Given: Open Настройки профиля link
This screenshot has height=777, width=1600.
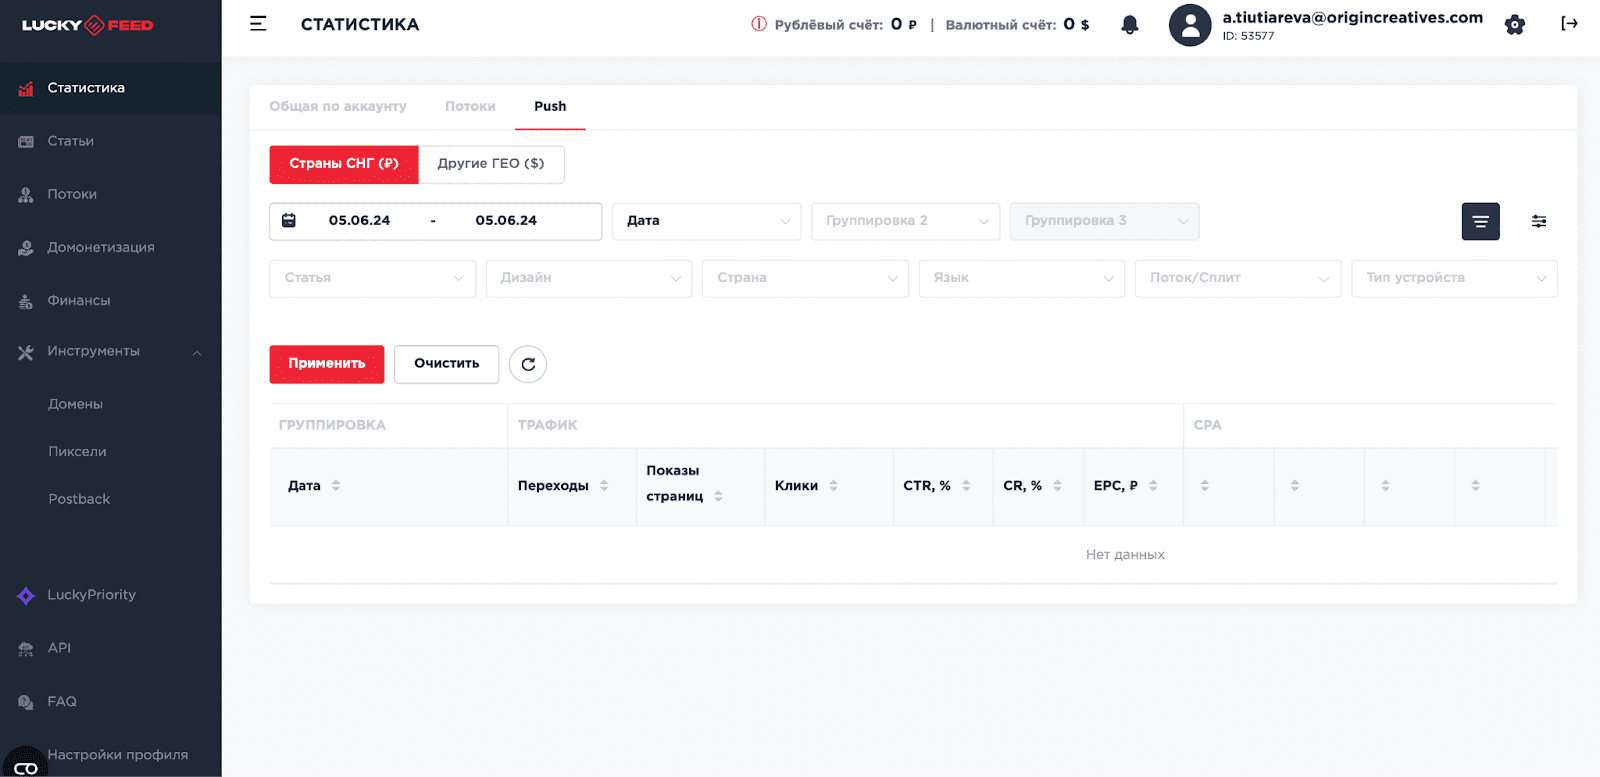Looking at the screenshot, I should 118,755.
